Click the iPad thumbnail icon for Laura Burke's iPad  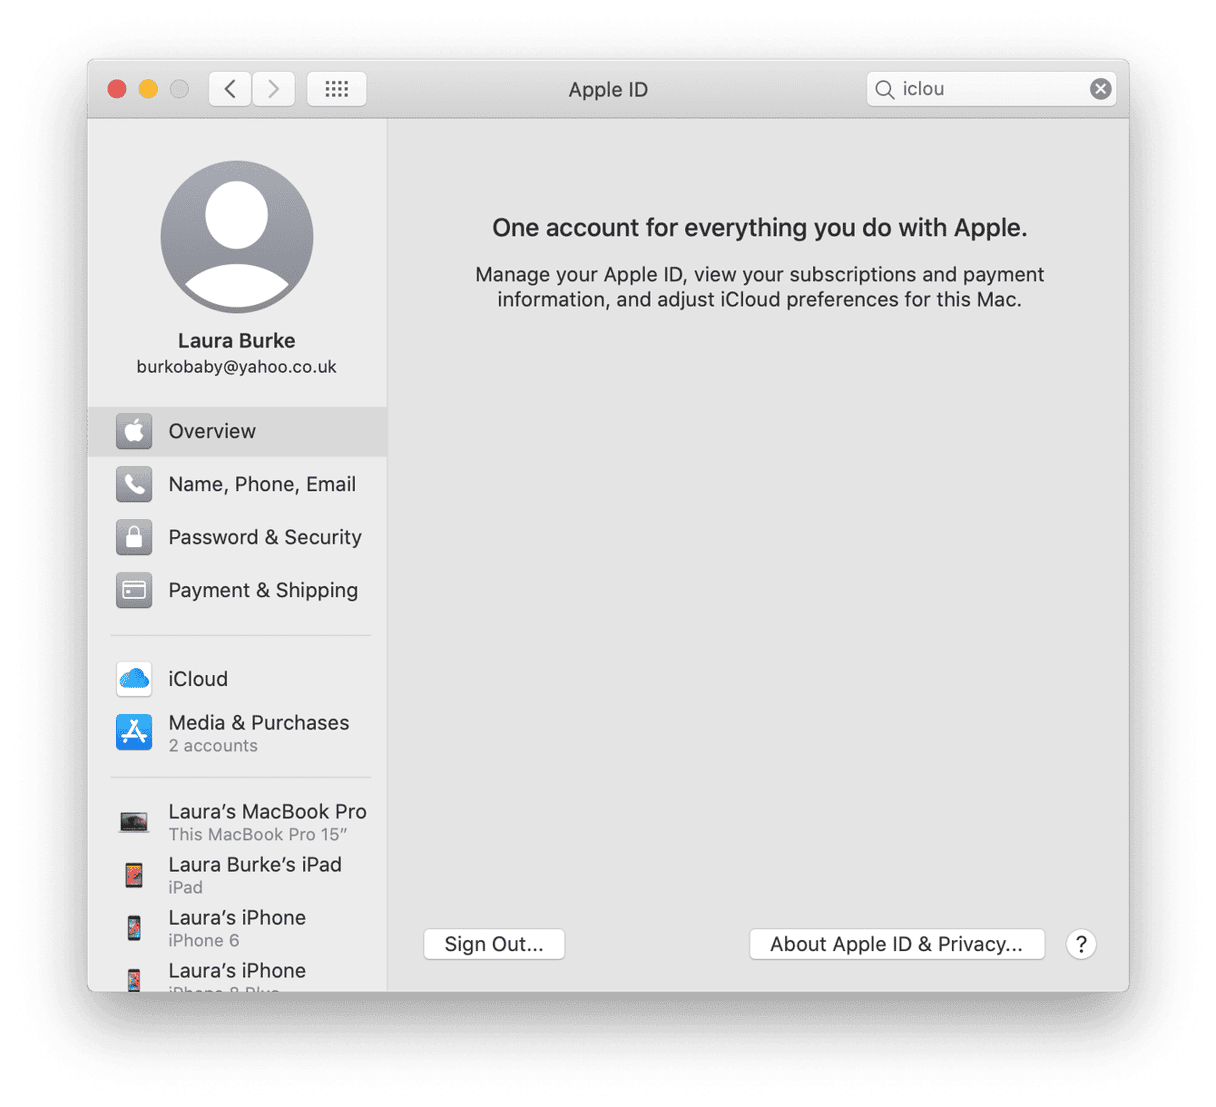[x=134, y=874]
